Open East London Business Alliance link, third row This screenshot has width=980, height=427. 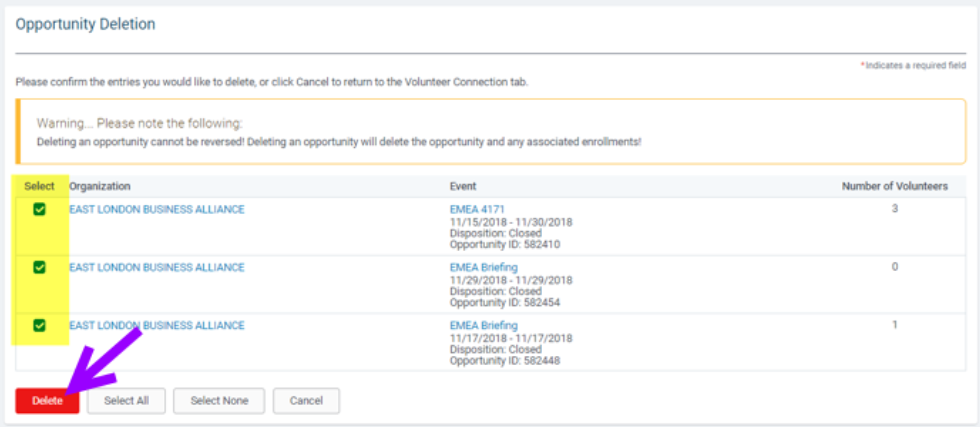157,325
